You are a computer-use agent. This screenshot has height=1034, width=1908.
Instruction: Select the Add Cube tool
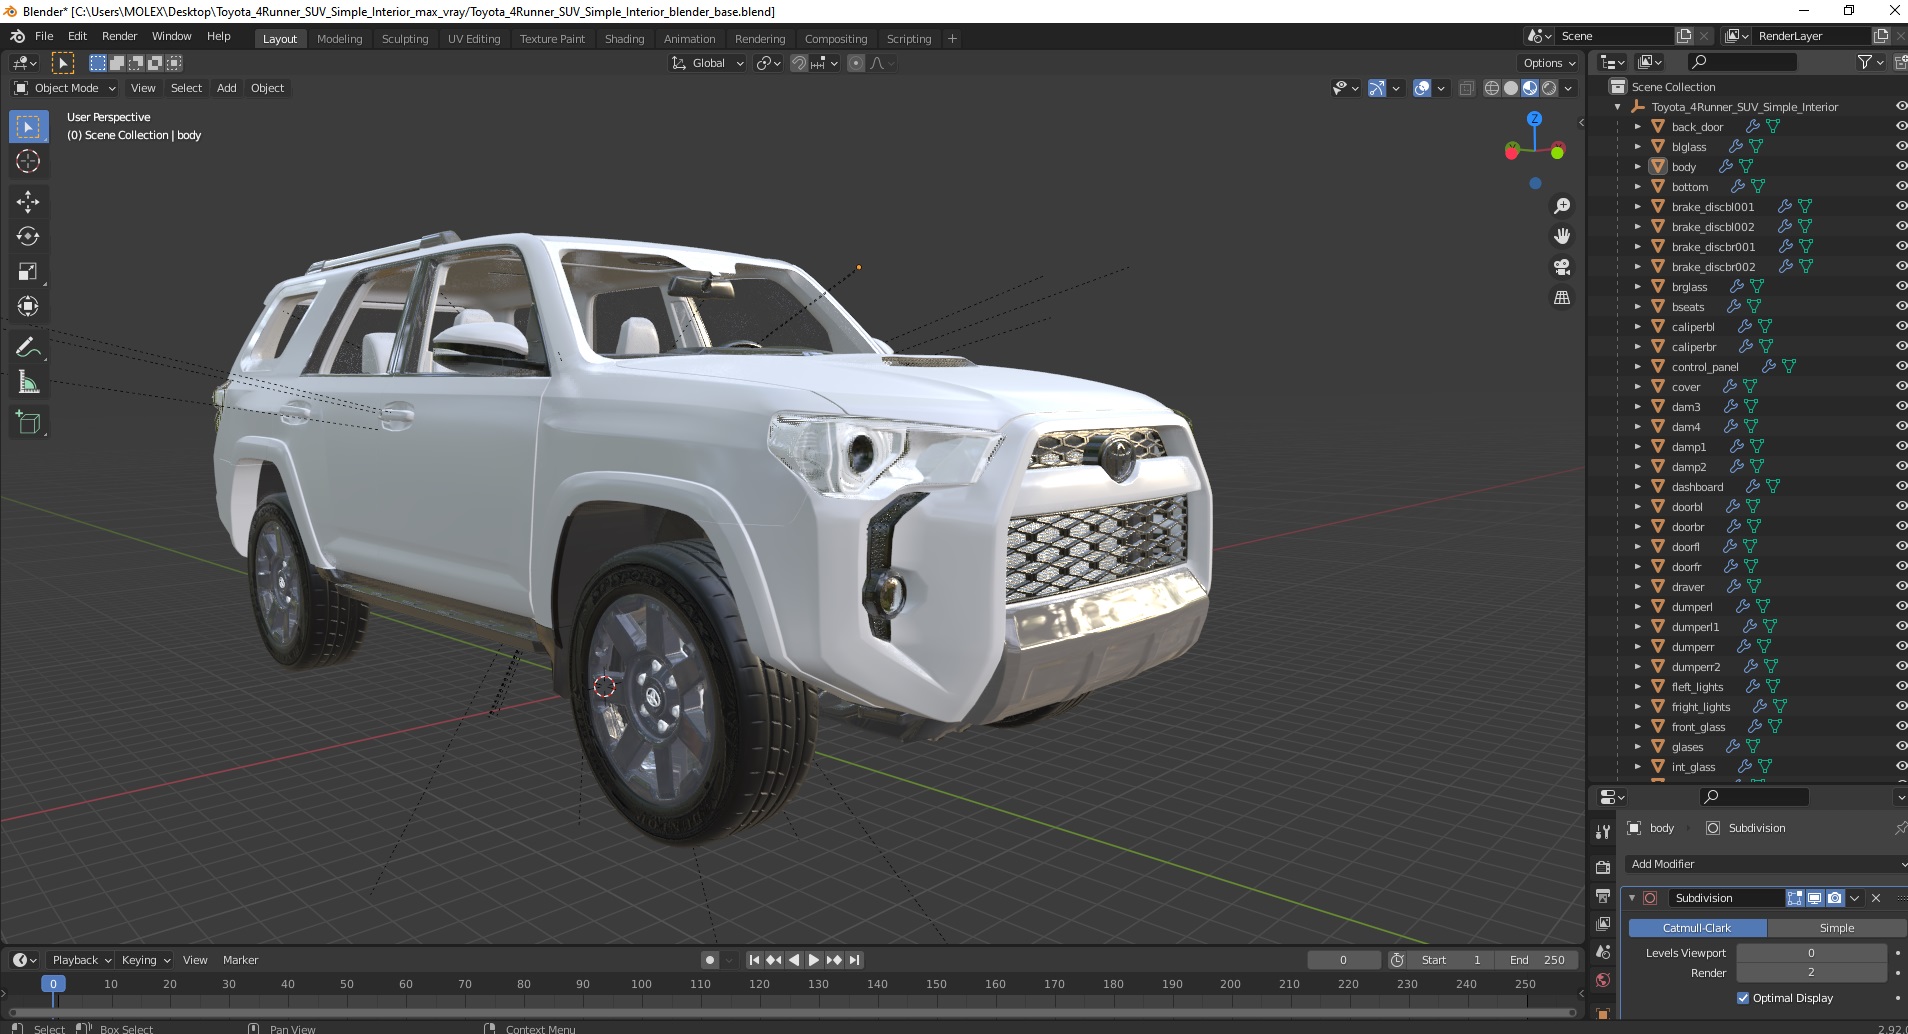pos(28,423)
